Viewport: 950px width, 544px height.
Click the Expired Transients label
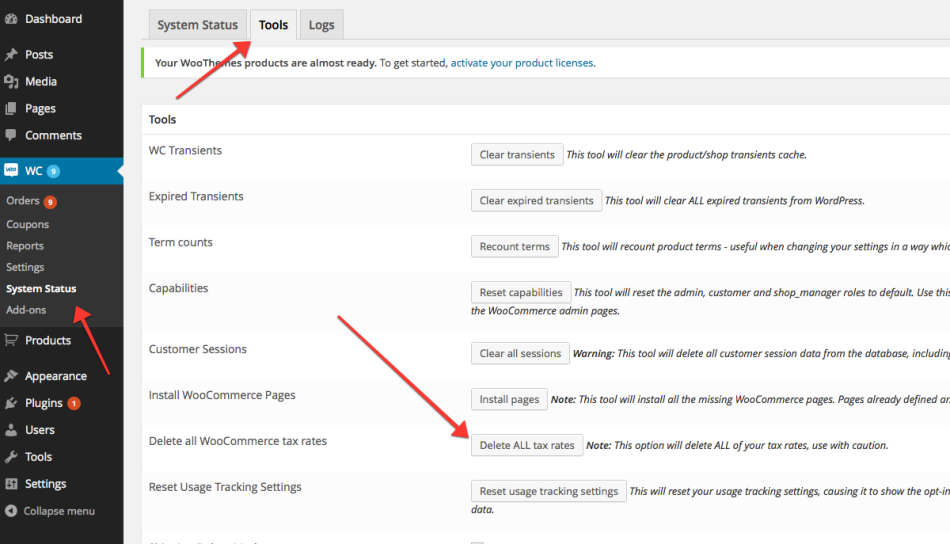(x=196, y=196)
